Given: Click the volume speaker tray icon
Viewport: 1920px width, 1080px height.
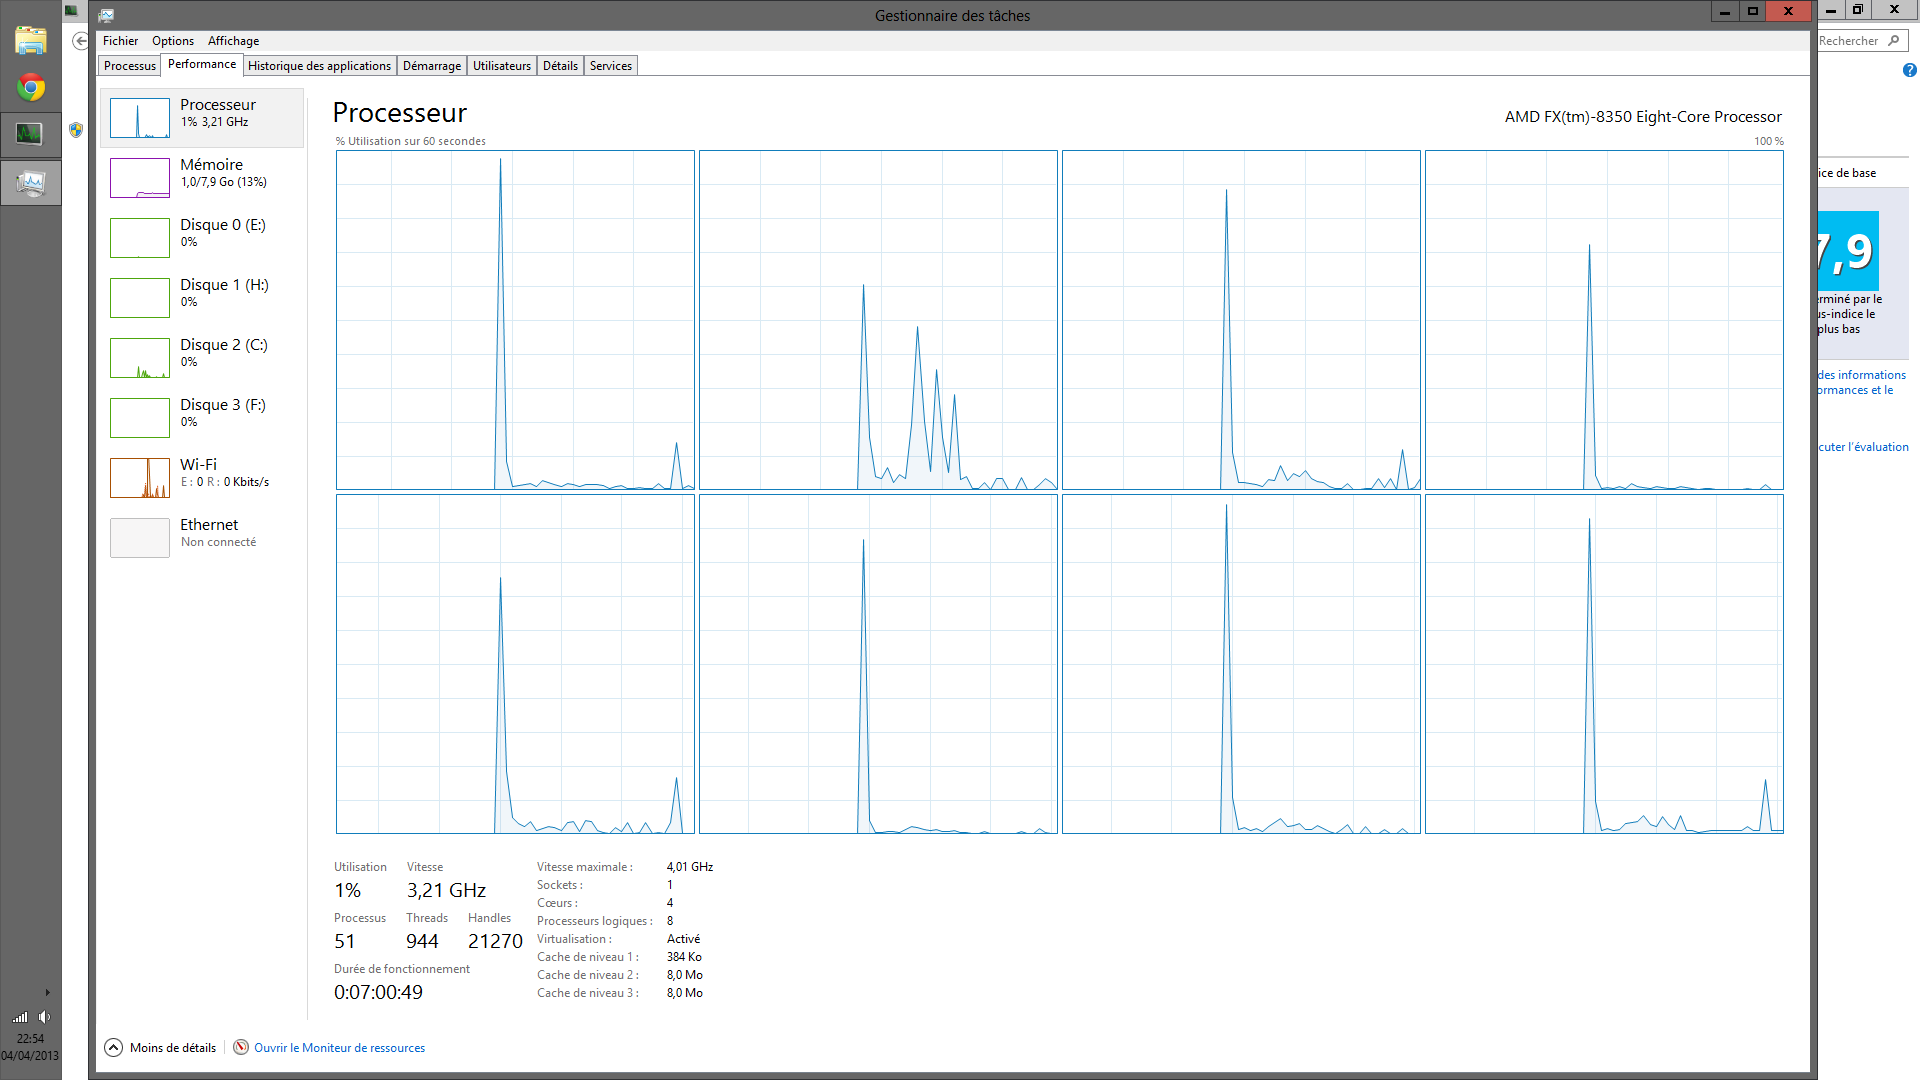Looking at the screenshot, I should (44, 1017).
